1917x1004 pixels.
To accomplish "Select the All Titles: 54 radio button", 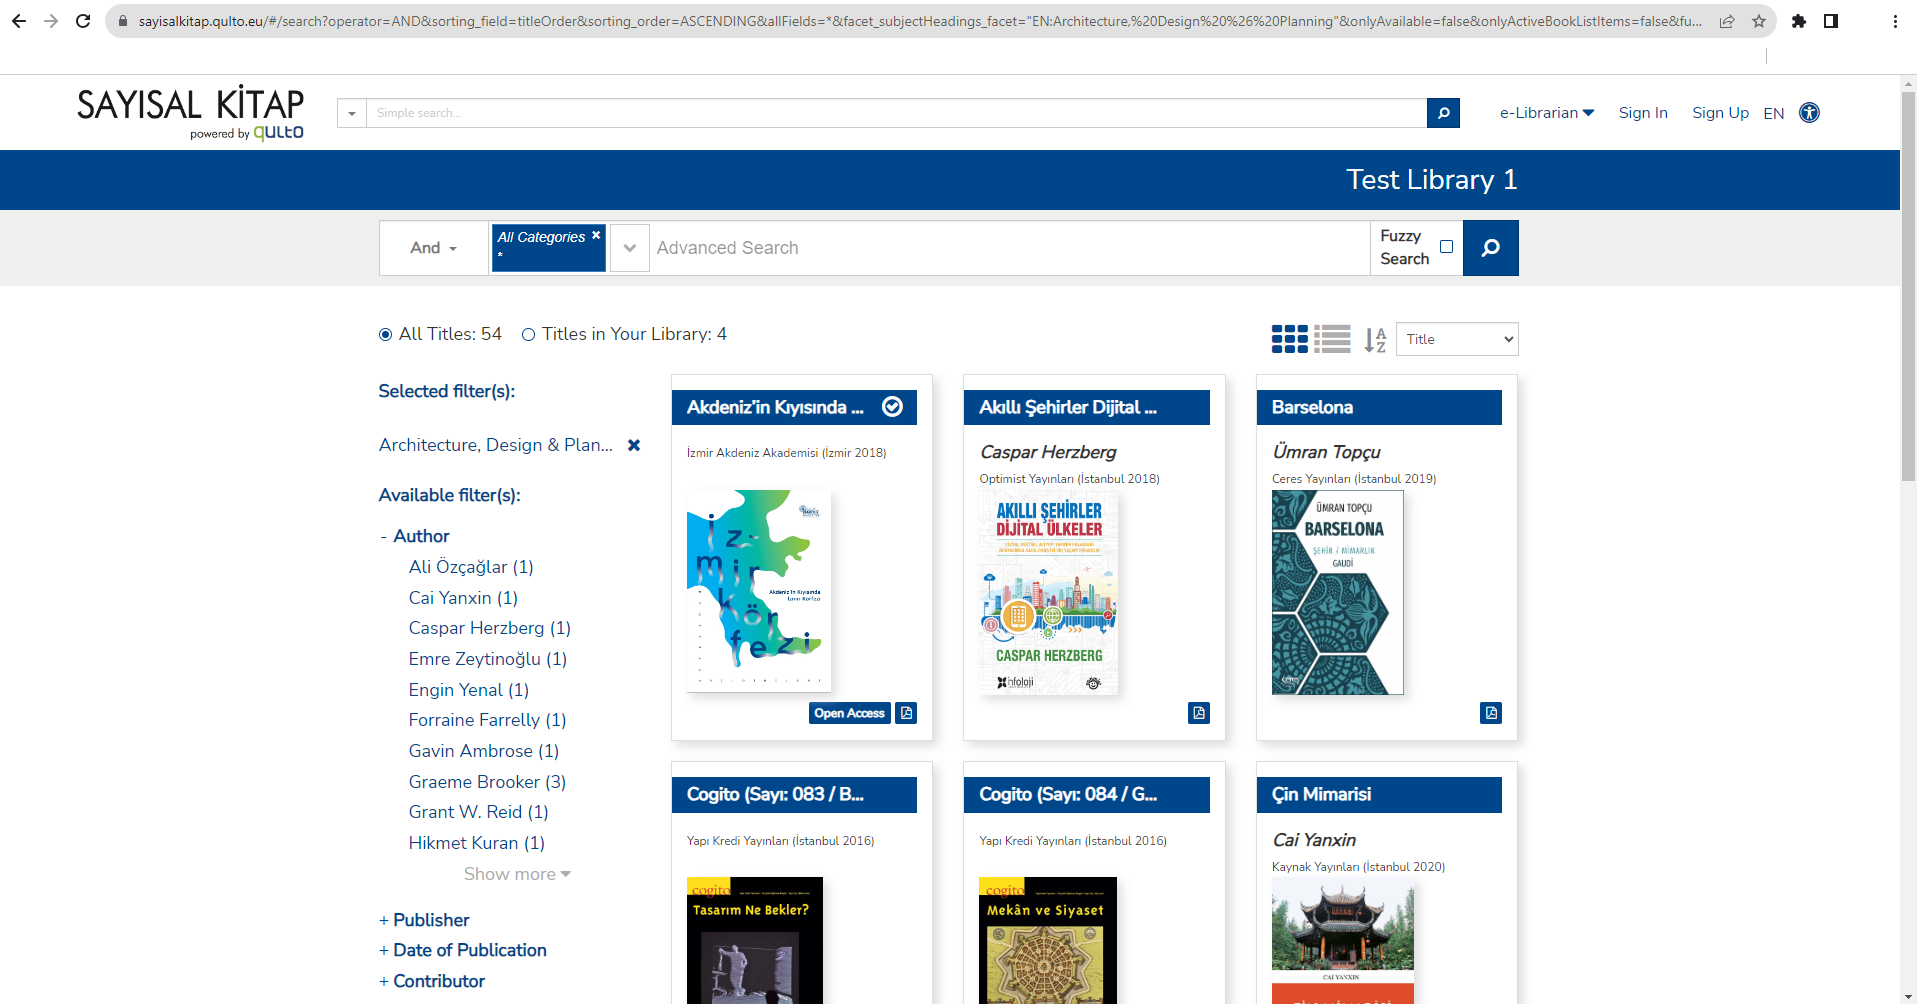I will pos(385,335).
